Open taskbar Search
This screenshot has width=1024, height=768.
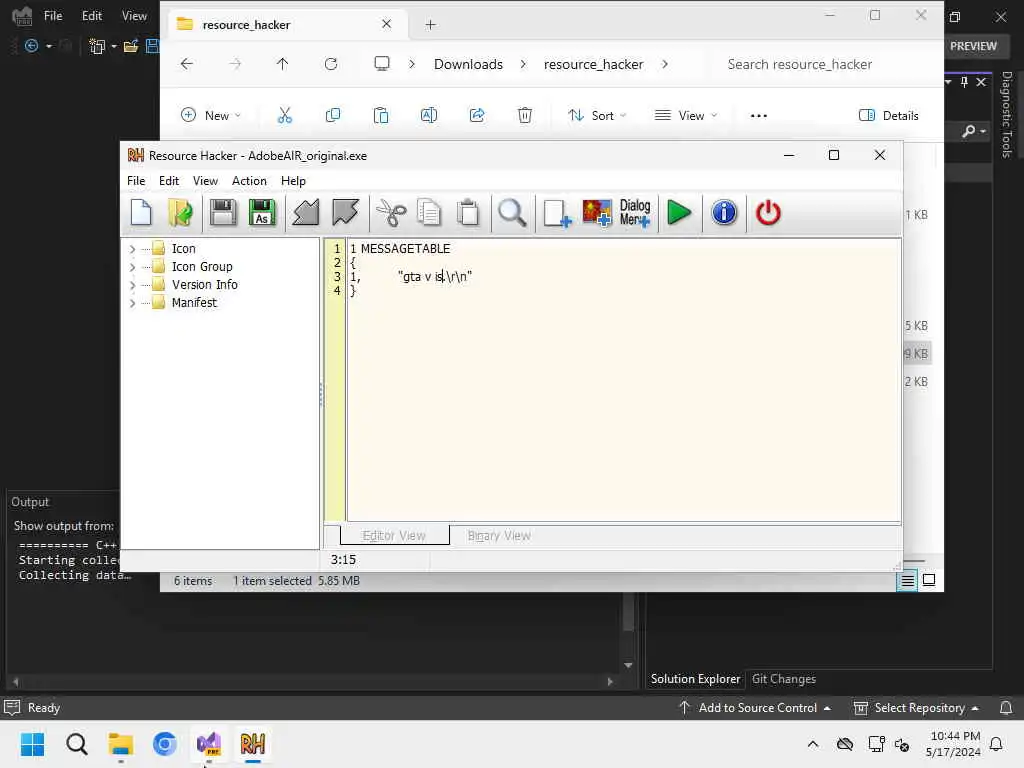[76, 744]
